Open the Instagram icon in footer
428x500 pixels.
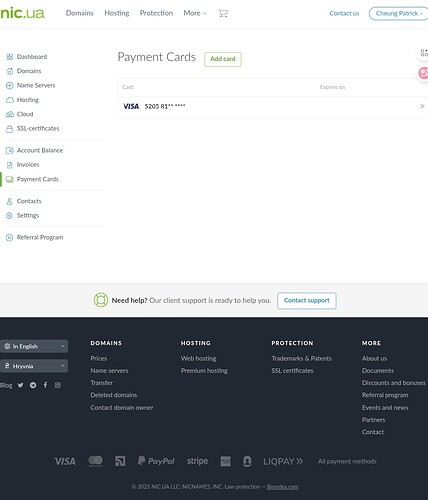click(58, 385)
